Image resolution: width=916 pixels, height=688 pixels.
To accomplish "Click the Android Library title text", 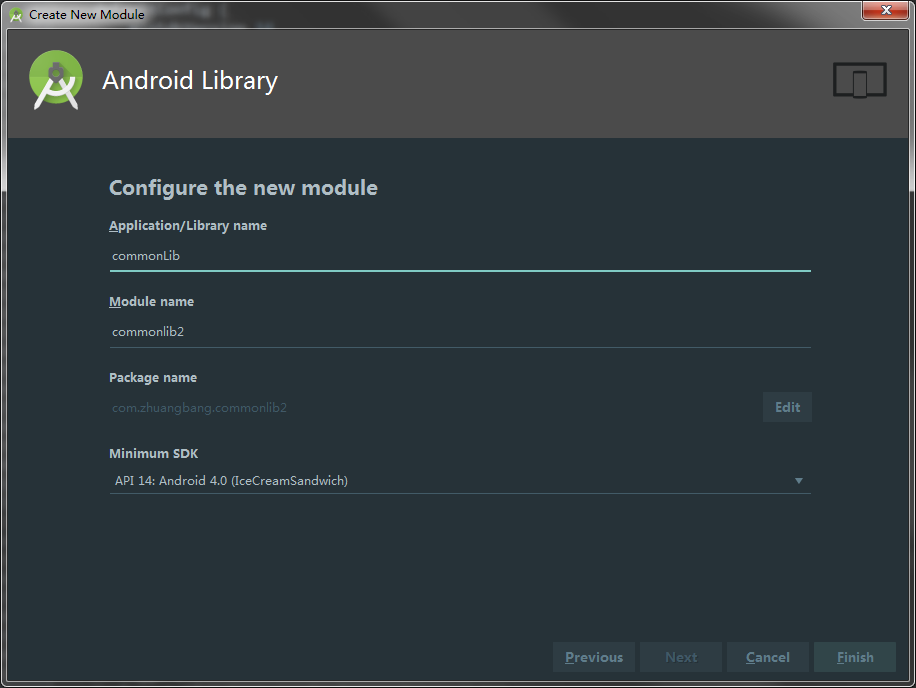I will click(190, 81).
